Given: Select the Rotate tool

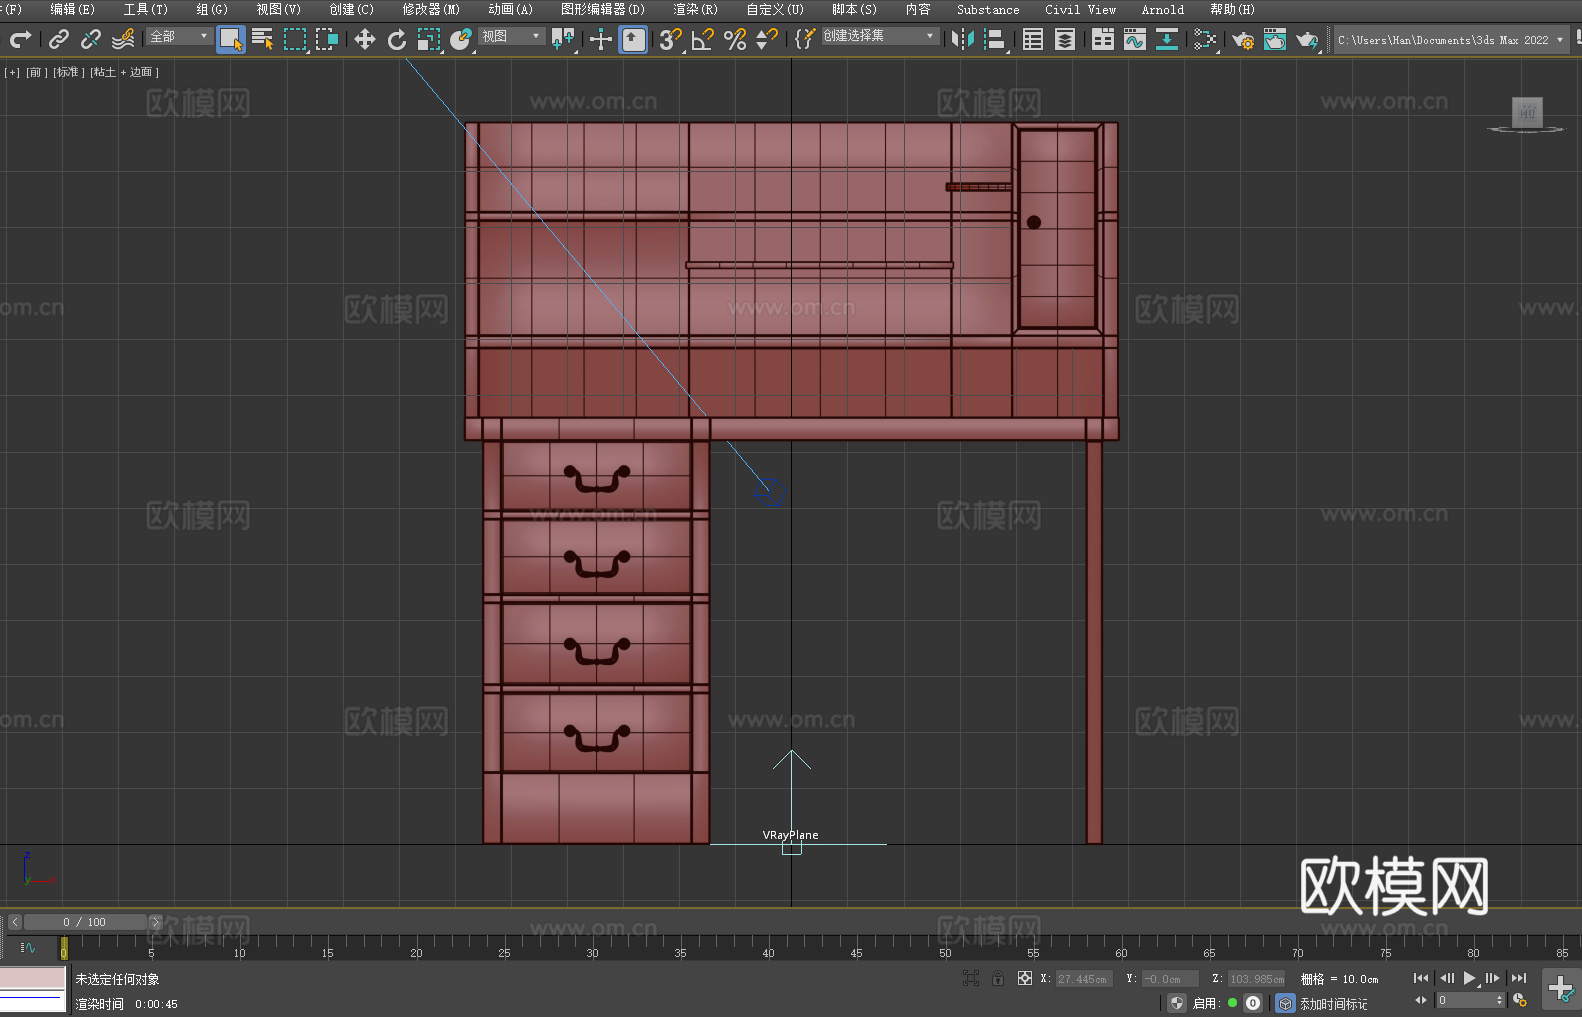Looking at the screenshot, I should pyautogui.click(x=397, y=39).
